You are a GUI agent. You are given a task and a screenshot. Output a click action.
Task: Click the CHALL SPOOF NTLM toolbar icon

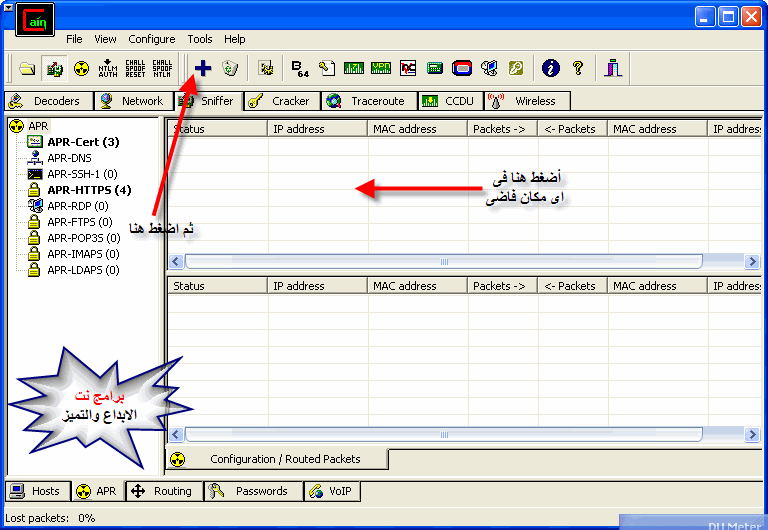pos(162,68)
